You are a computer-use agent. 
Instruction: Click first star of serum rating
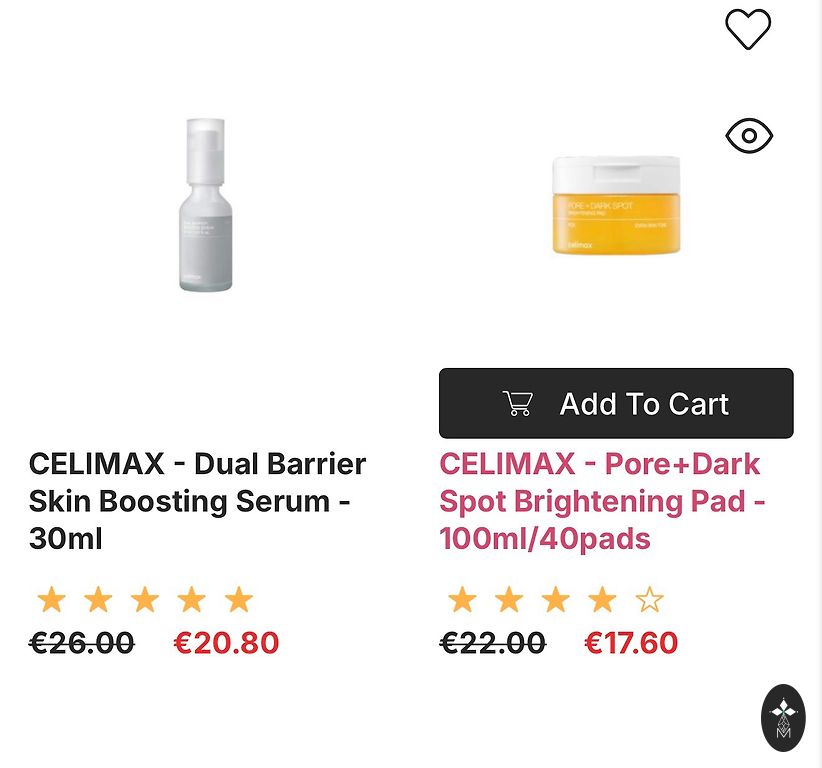point(51,600)
